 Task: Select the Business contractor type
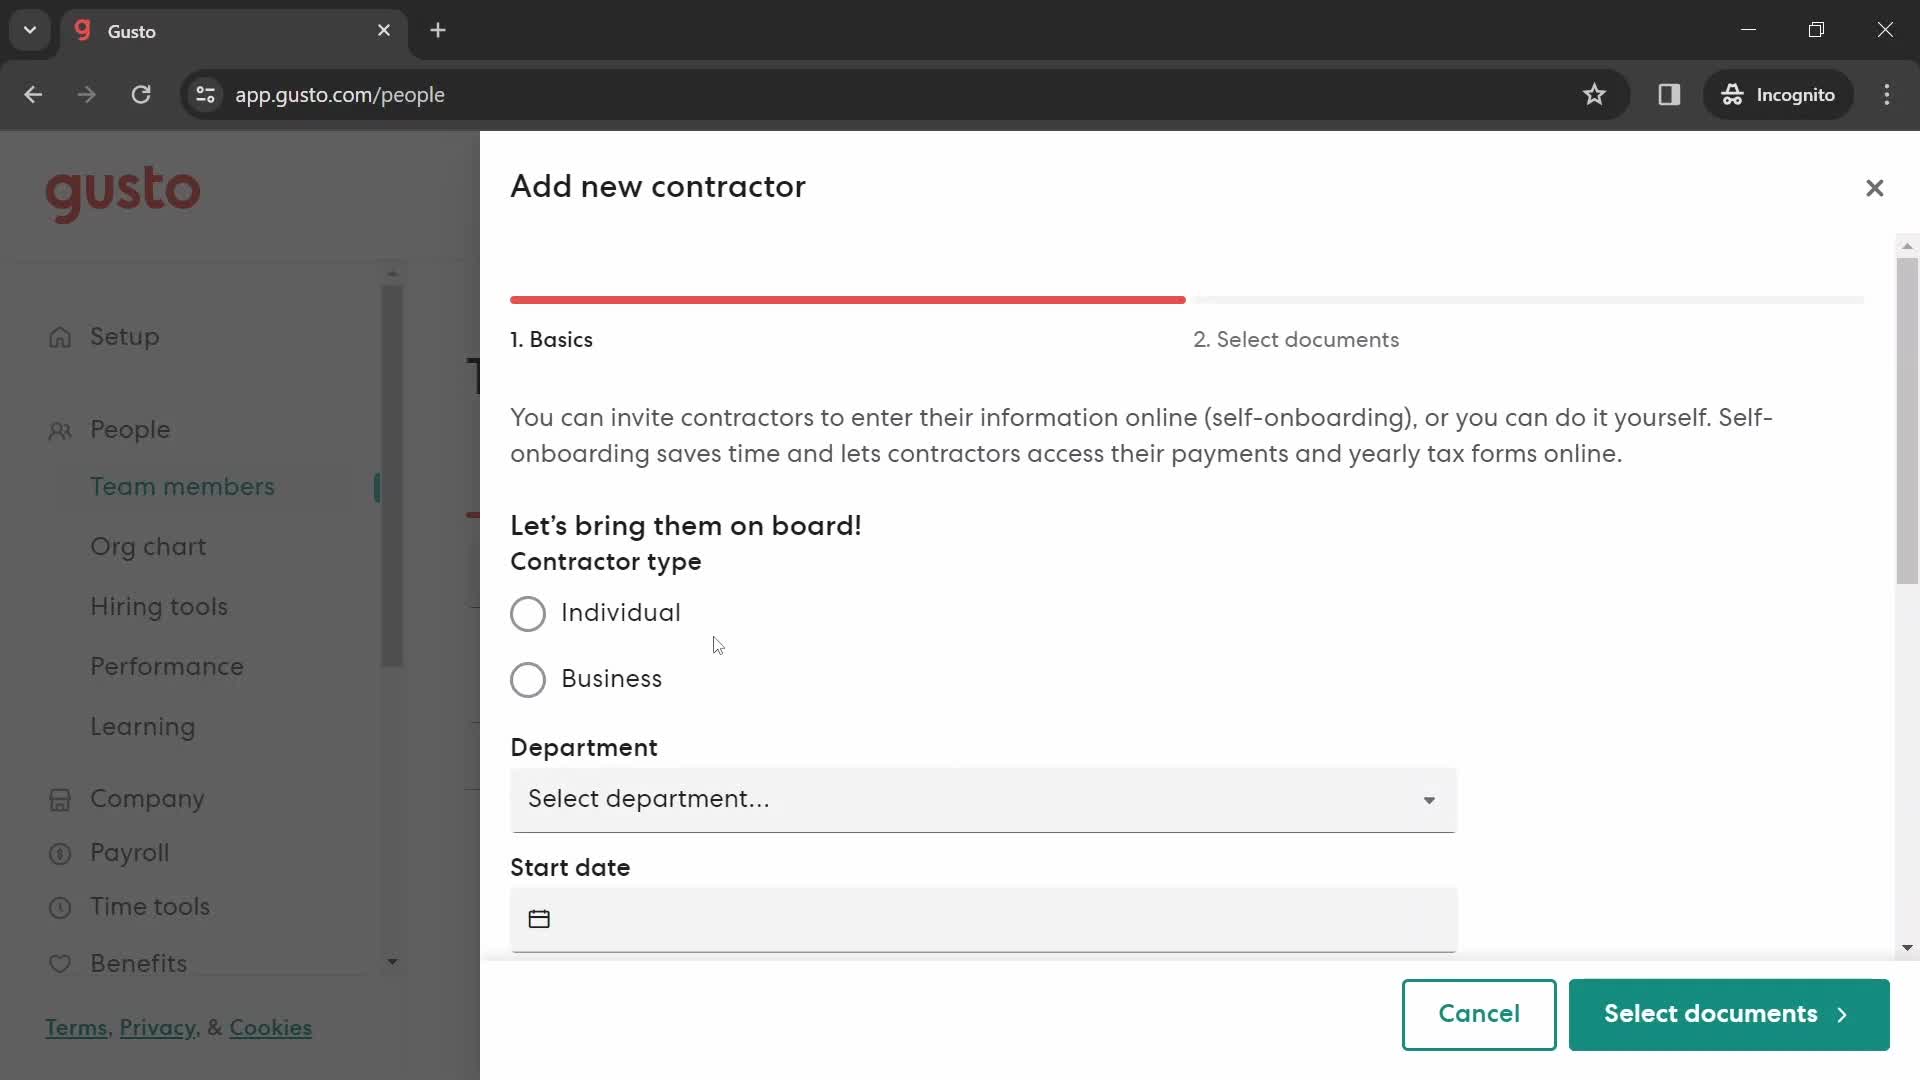click(529, 678)
